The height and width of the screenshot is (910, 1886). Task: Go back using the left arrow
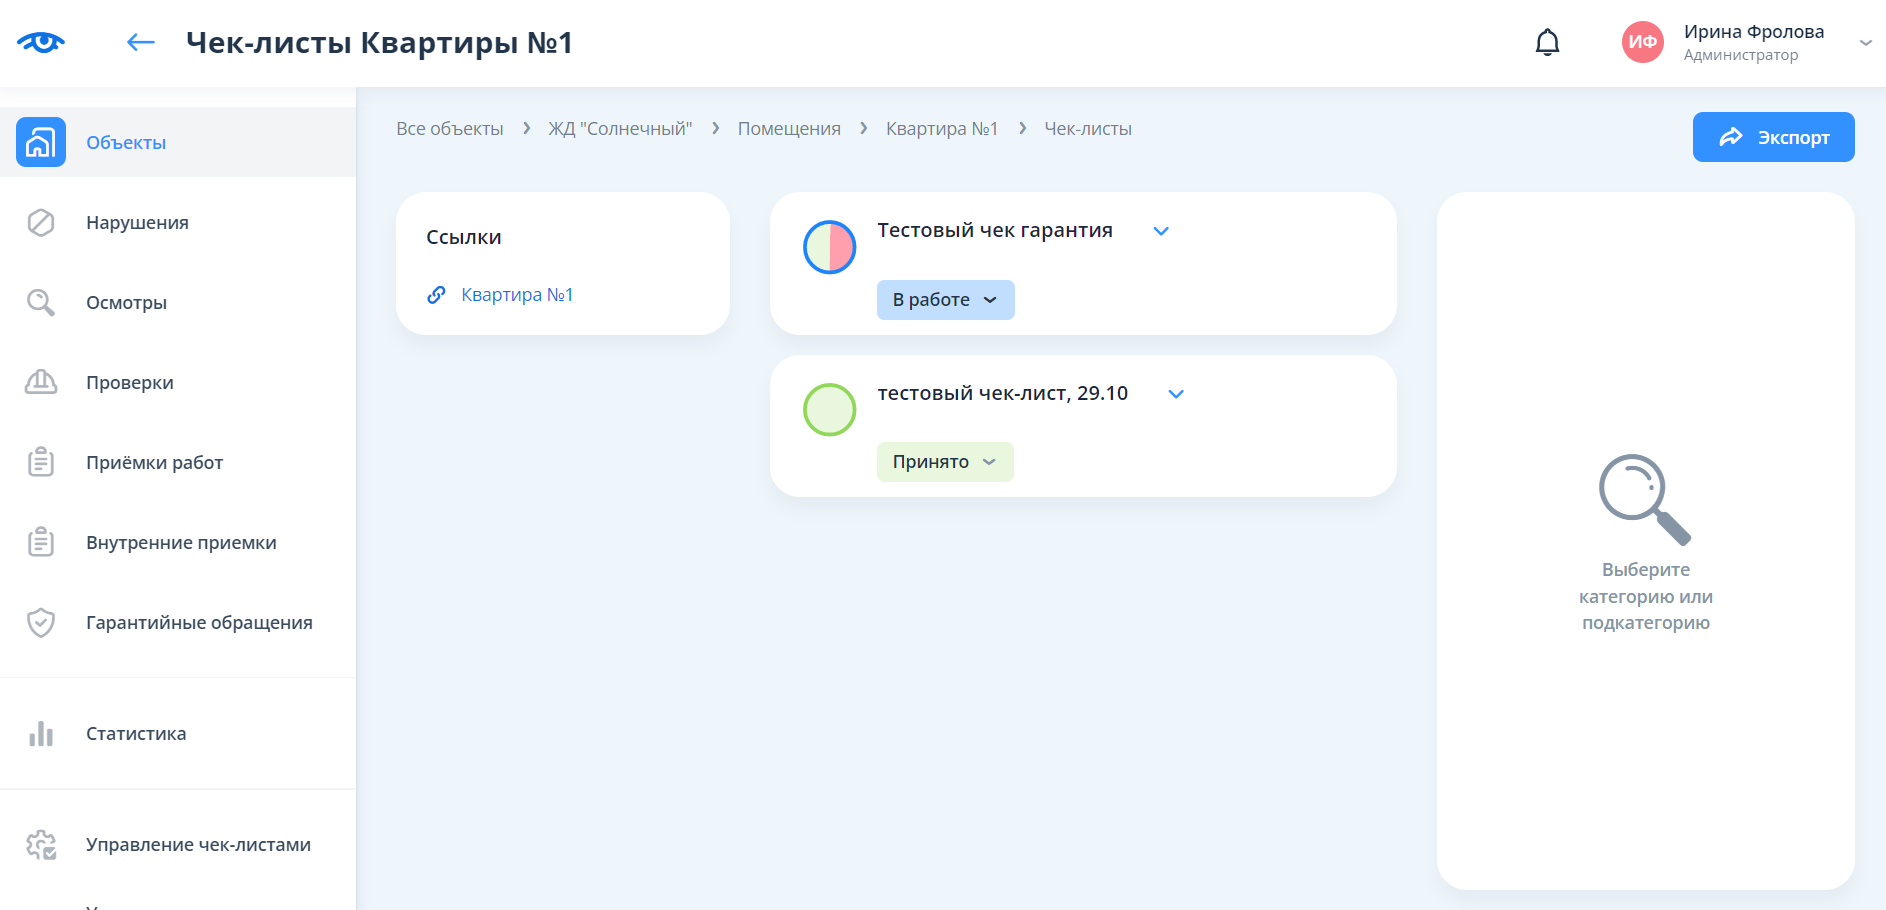(x=140, y=42)
